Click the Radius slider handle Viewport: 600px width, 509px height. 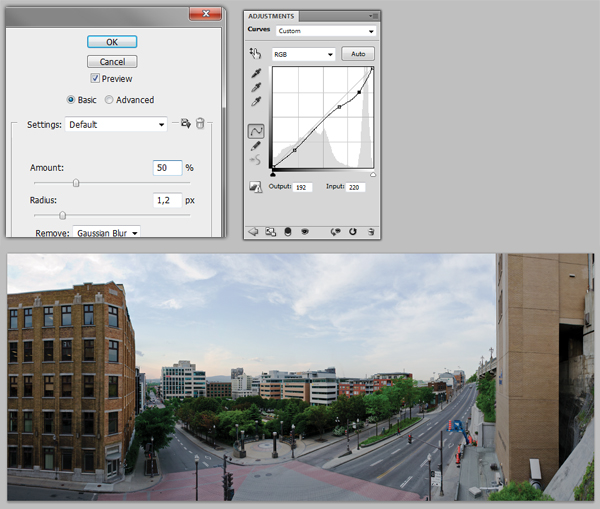tap(62, 215)
